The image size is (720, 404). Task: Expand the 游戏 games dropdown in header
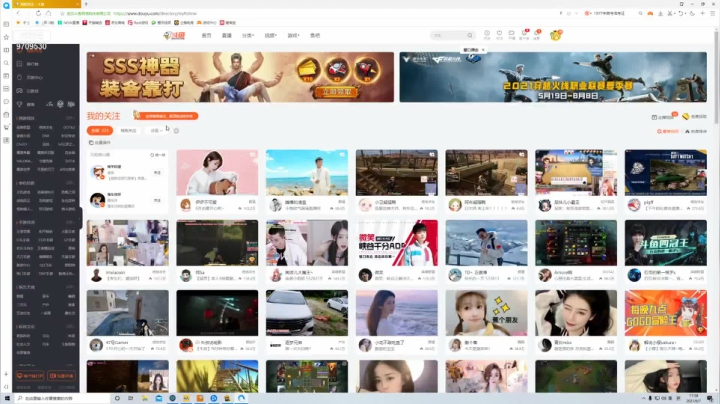[293, 35]
